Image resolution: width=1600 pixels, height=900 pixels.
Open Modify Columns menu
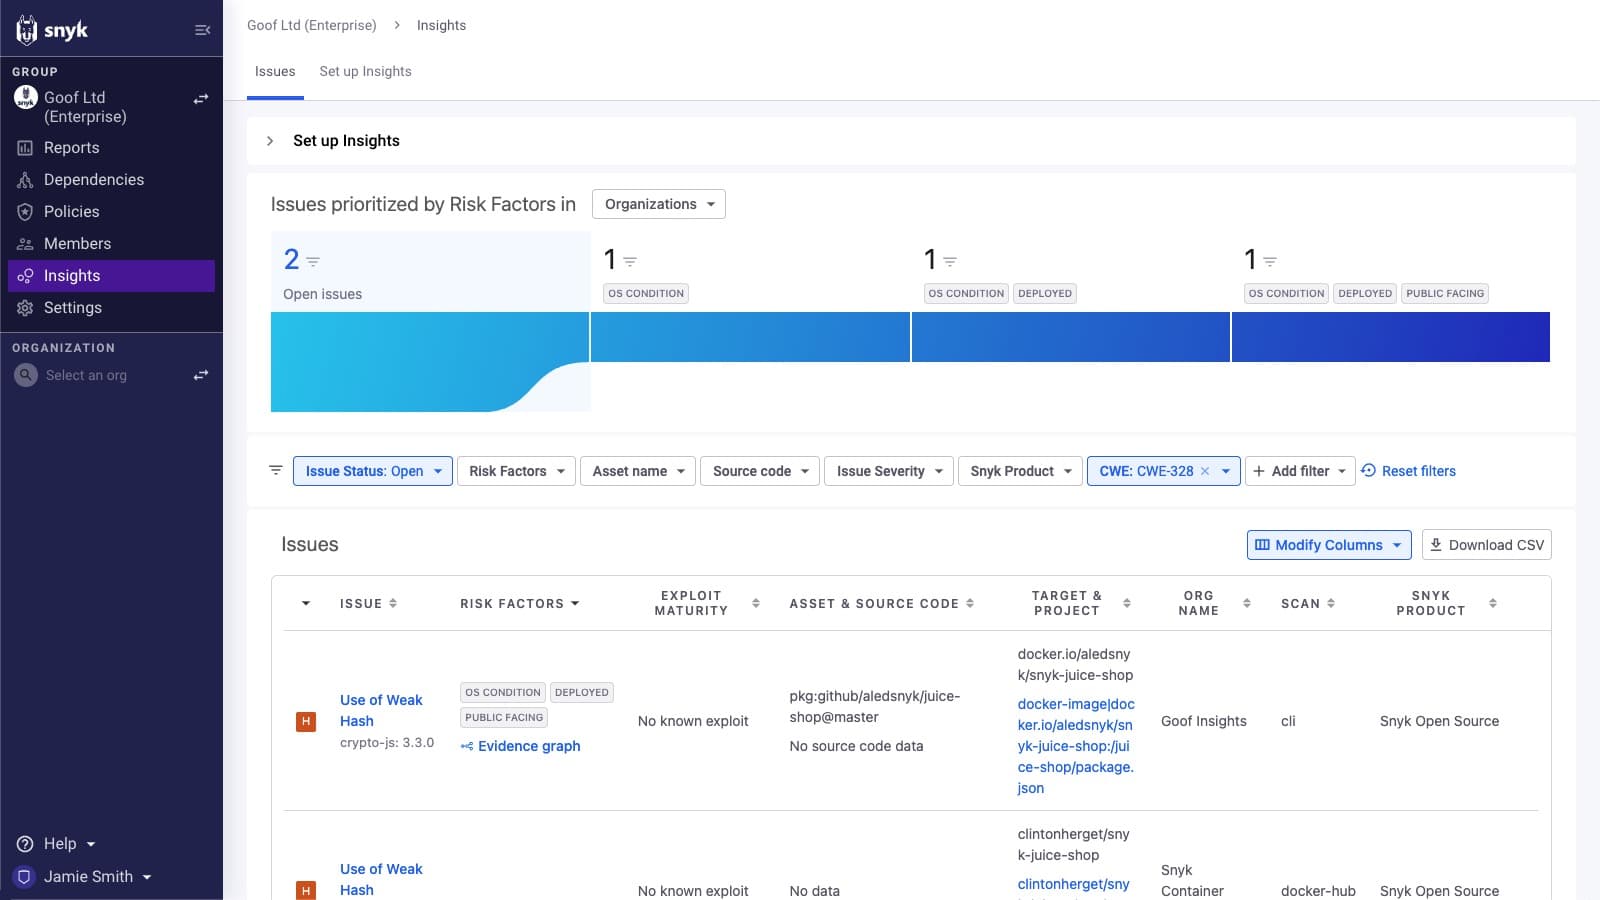pyautogui.click(x=1329, y=545)
